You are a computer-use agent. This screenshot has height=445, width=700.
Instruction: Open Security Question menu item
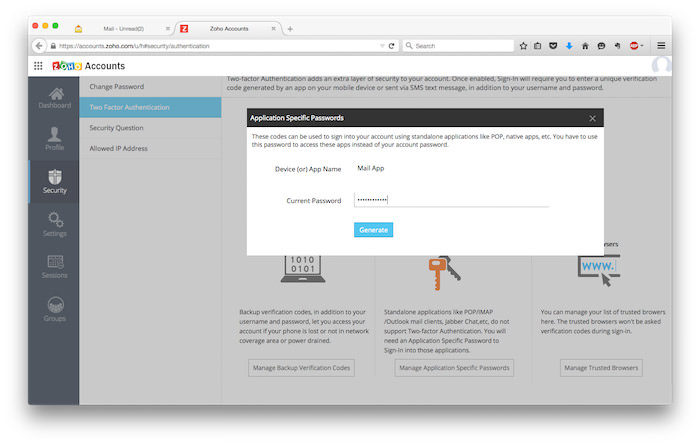(150, 128)
